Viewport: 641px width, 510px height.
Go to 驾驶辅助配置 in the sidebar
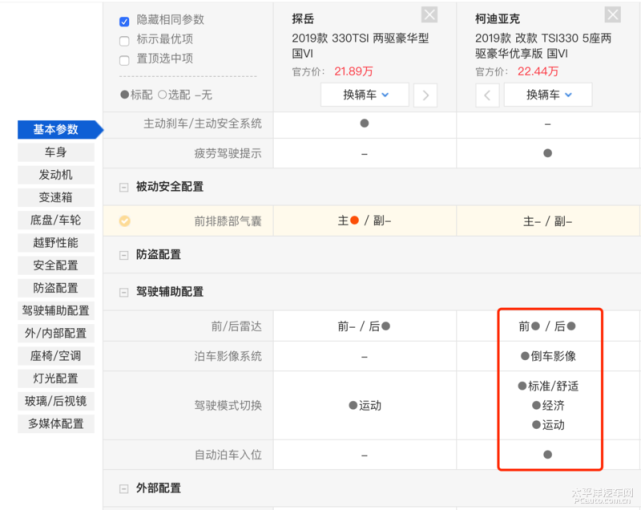coord(56,311)
